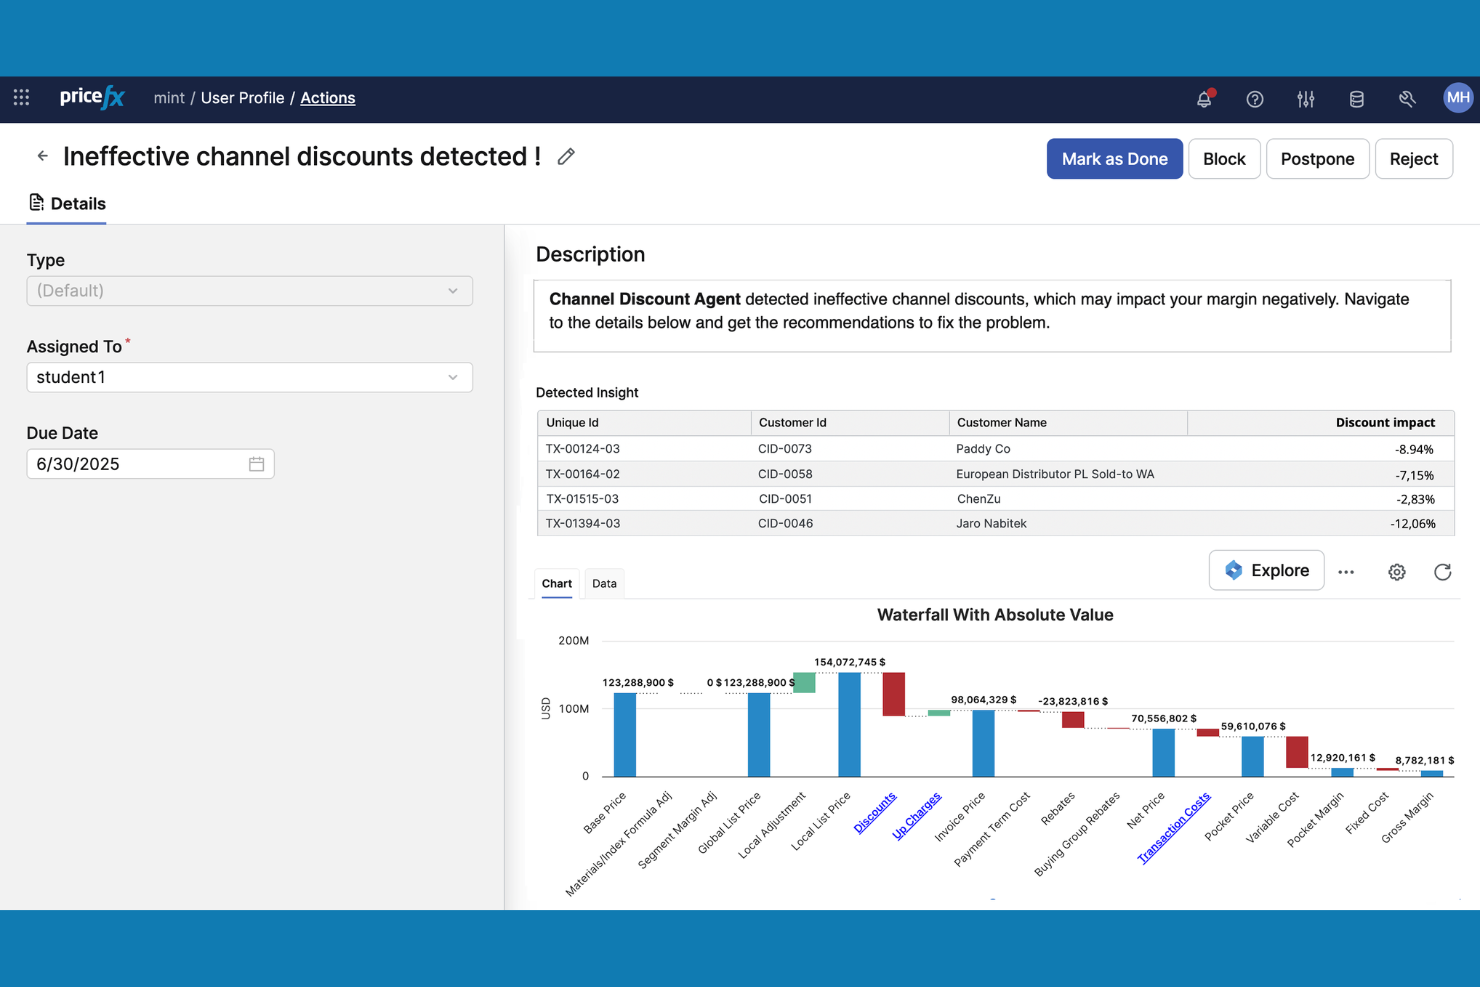
Task: Open the notifications bell
Action: (1204, 99)
